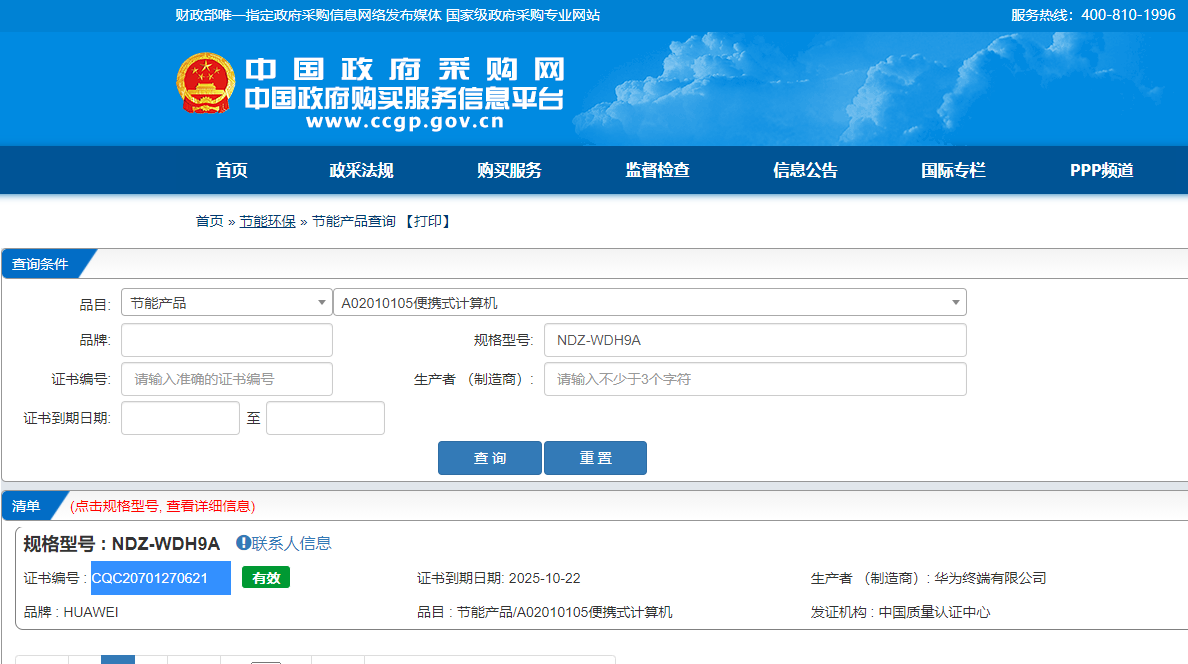Open the 购买服务 navigation item
This screenshot has width=1188, height=664.
pos(509,171)
